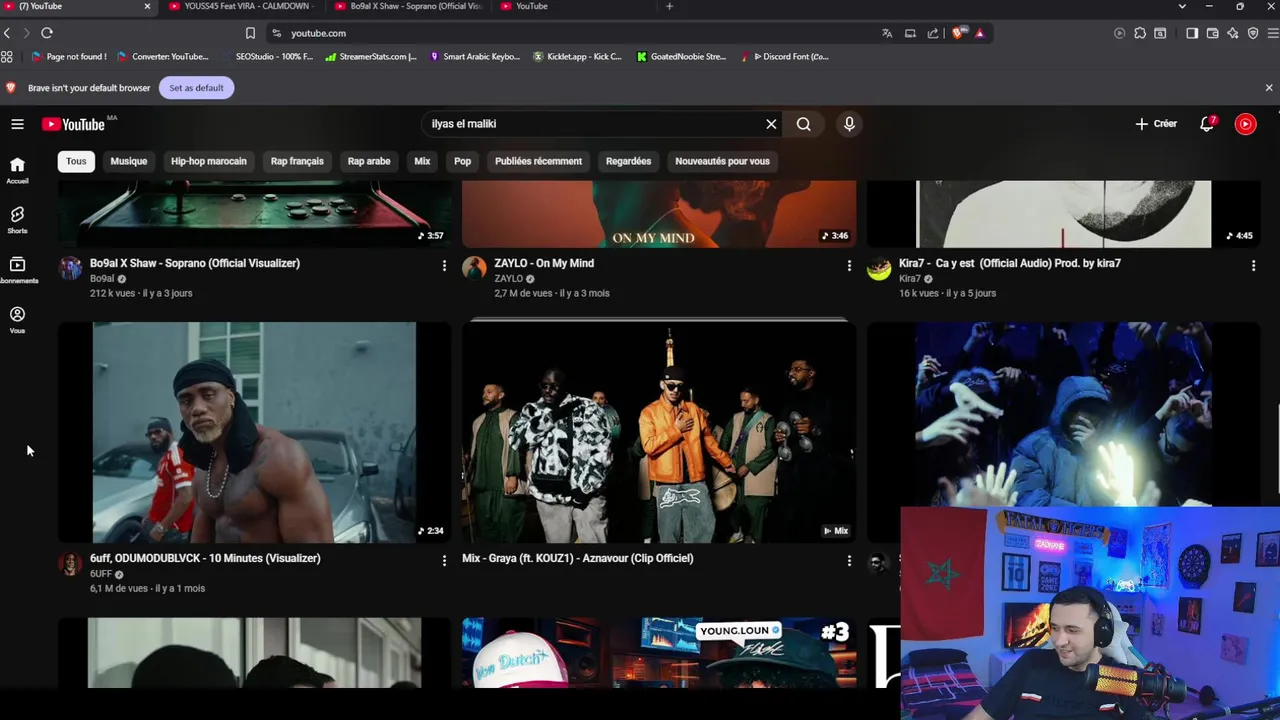Toggle the browser sidebar panel
Viewport: 1280px width, 720px height.
(x=1192, y=33)
